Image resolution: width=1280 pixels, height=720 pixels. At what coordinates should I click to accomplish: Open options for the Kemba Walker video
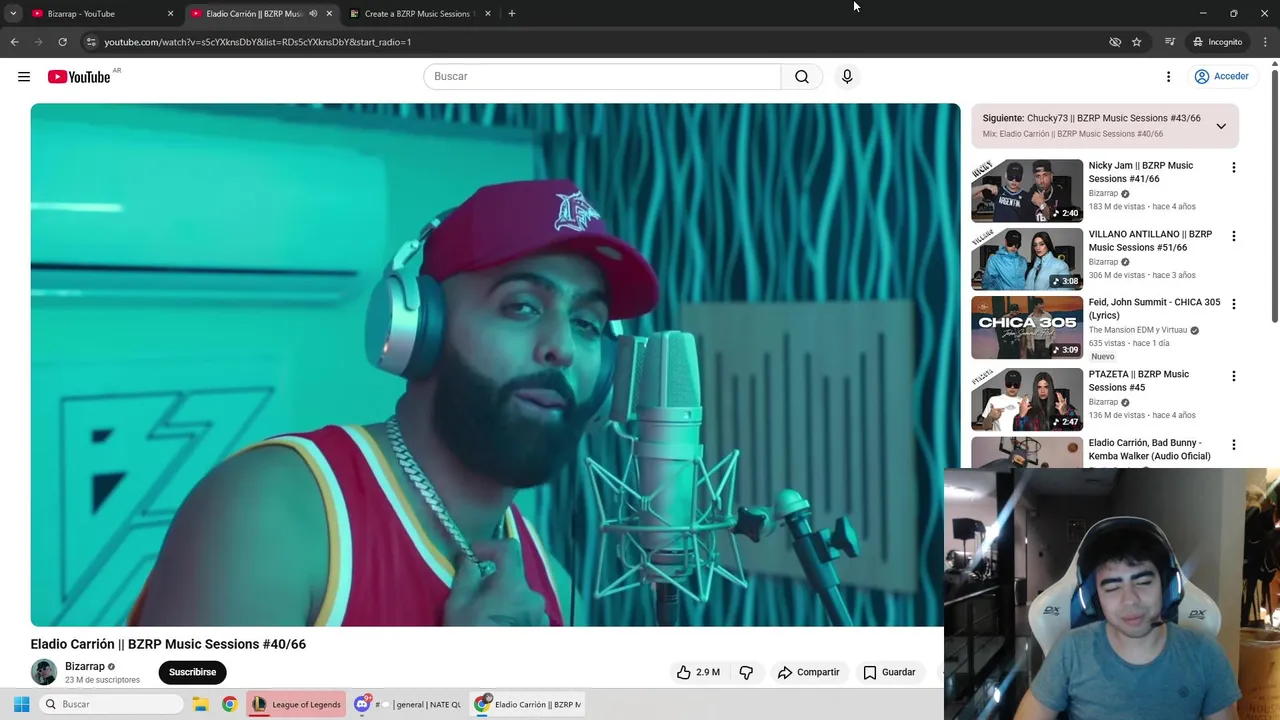coord(1233,444)
